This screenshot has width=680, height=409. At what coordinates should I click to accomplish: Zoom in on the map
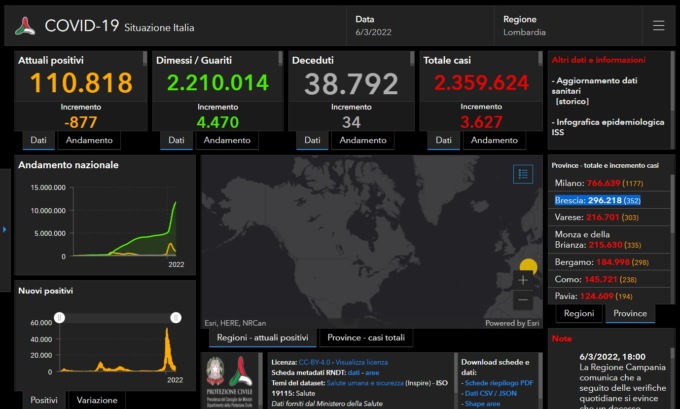tap(523, 280)
